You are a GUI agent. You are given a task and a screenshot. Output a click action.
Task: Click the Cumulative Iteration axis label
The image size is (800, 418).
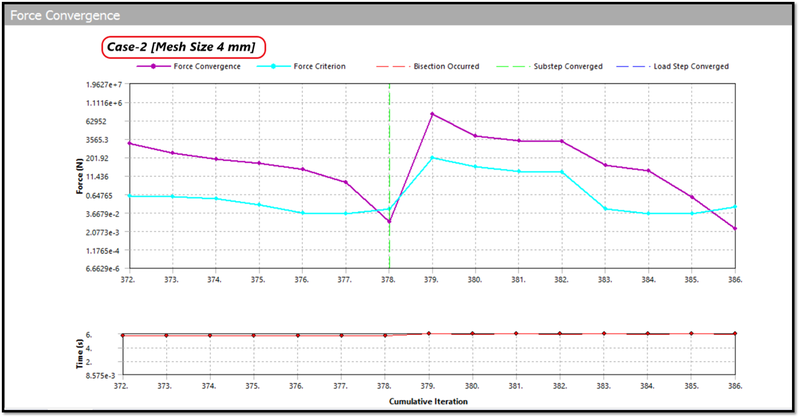point(429,402)
